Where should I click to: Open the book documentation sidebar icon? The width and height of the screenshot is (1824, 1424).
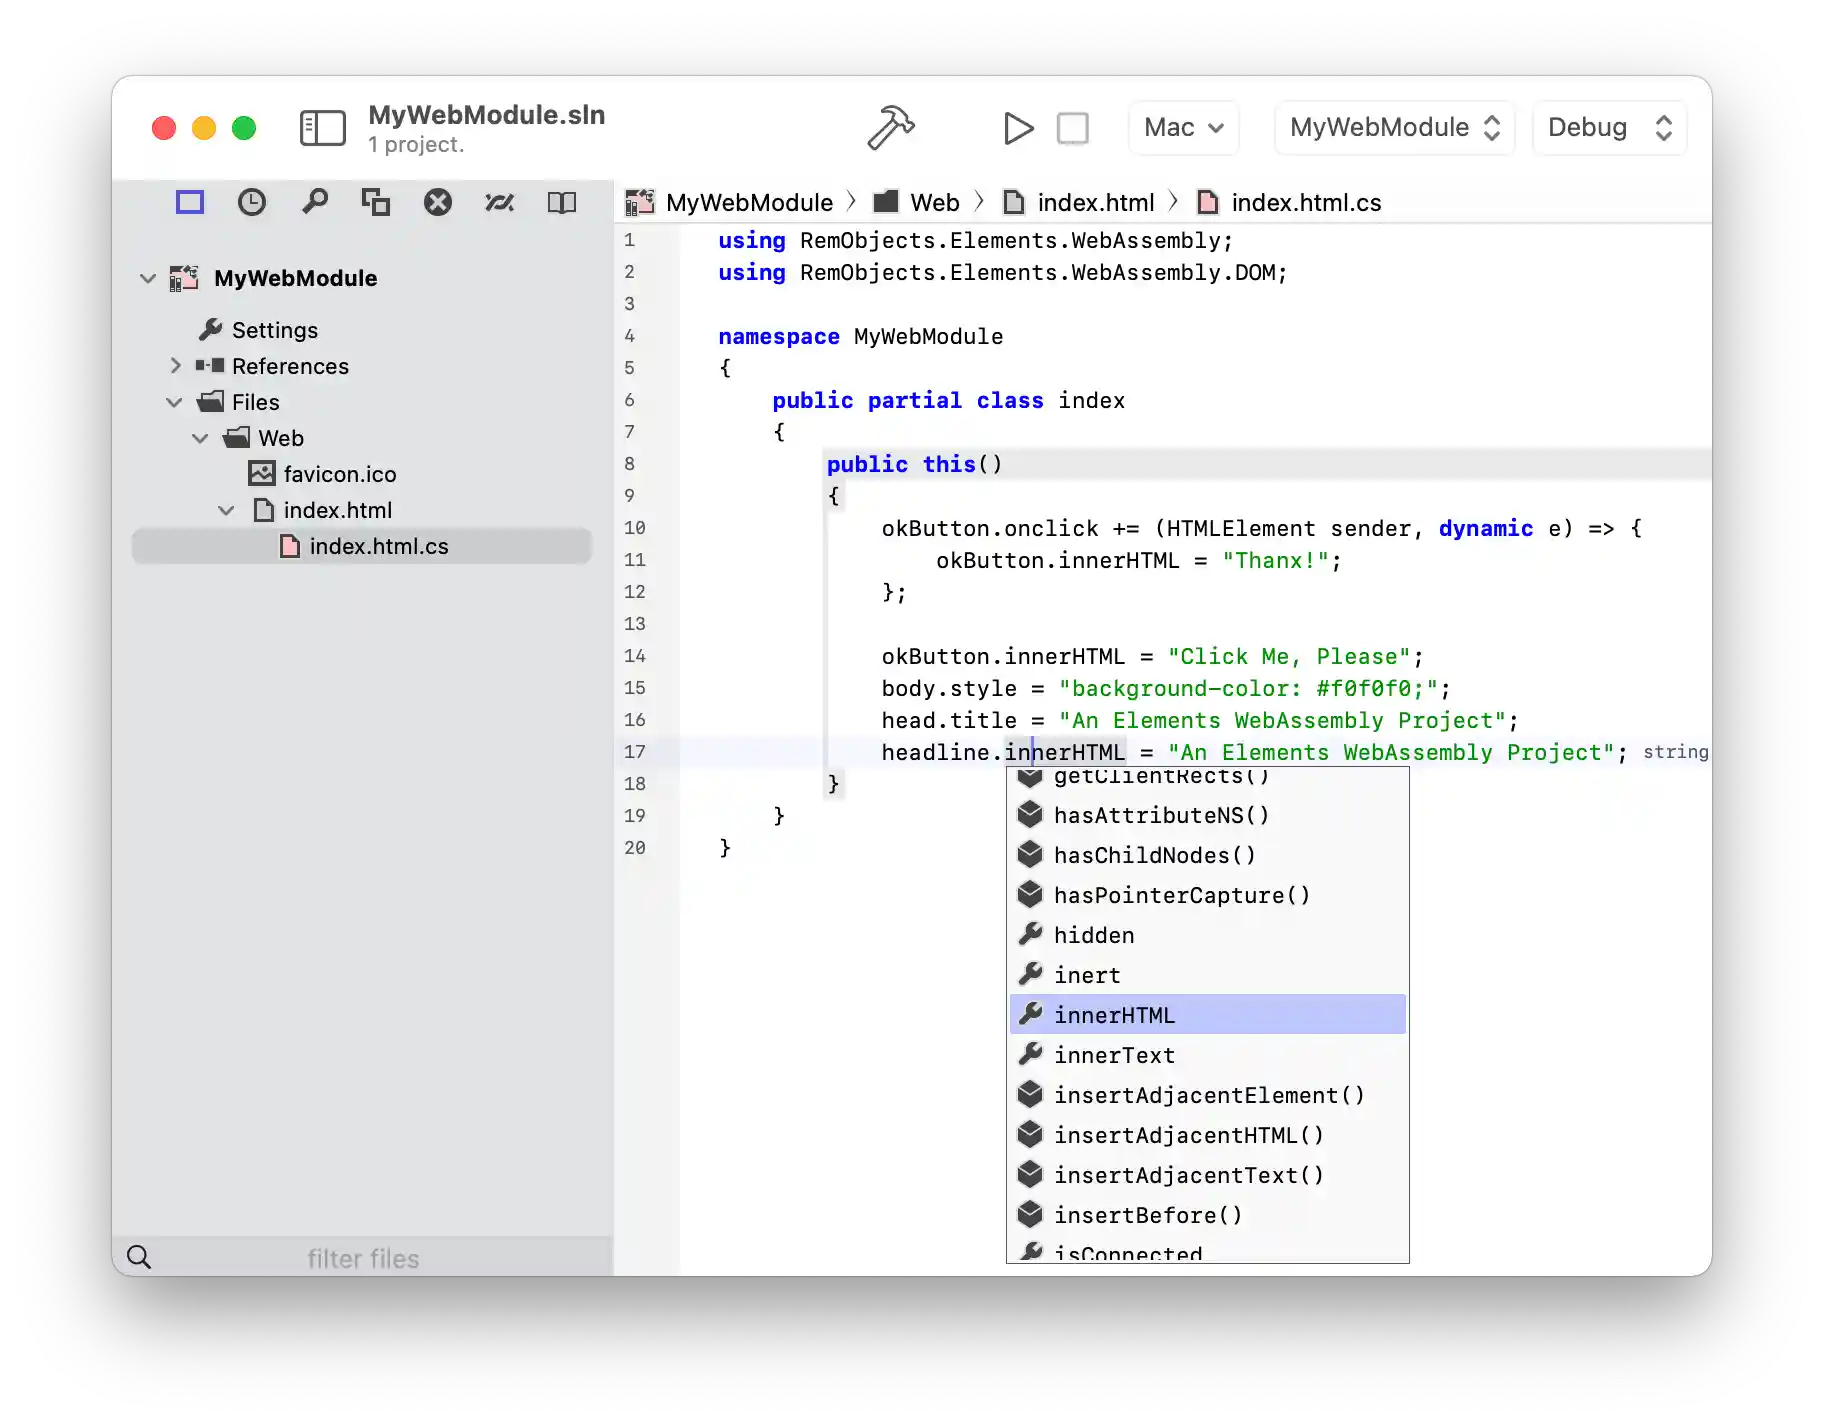(561, 203)
